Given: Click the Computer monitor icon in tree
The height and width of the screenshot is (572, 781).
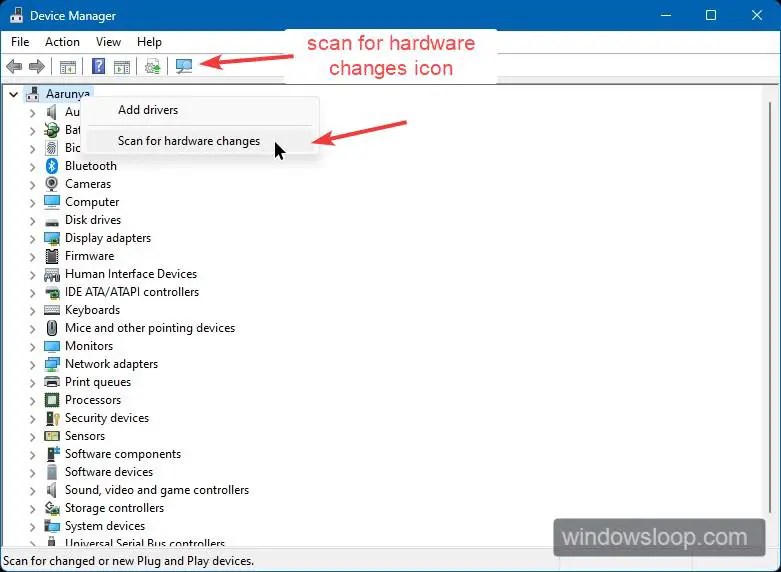Looking at the screenshot, I should tap(52, 202).
